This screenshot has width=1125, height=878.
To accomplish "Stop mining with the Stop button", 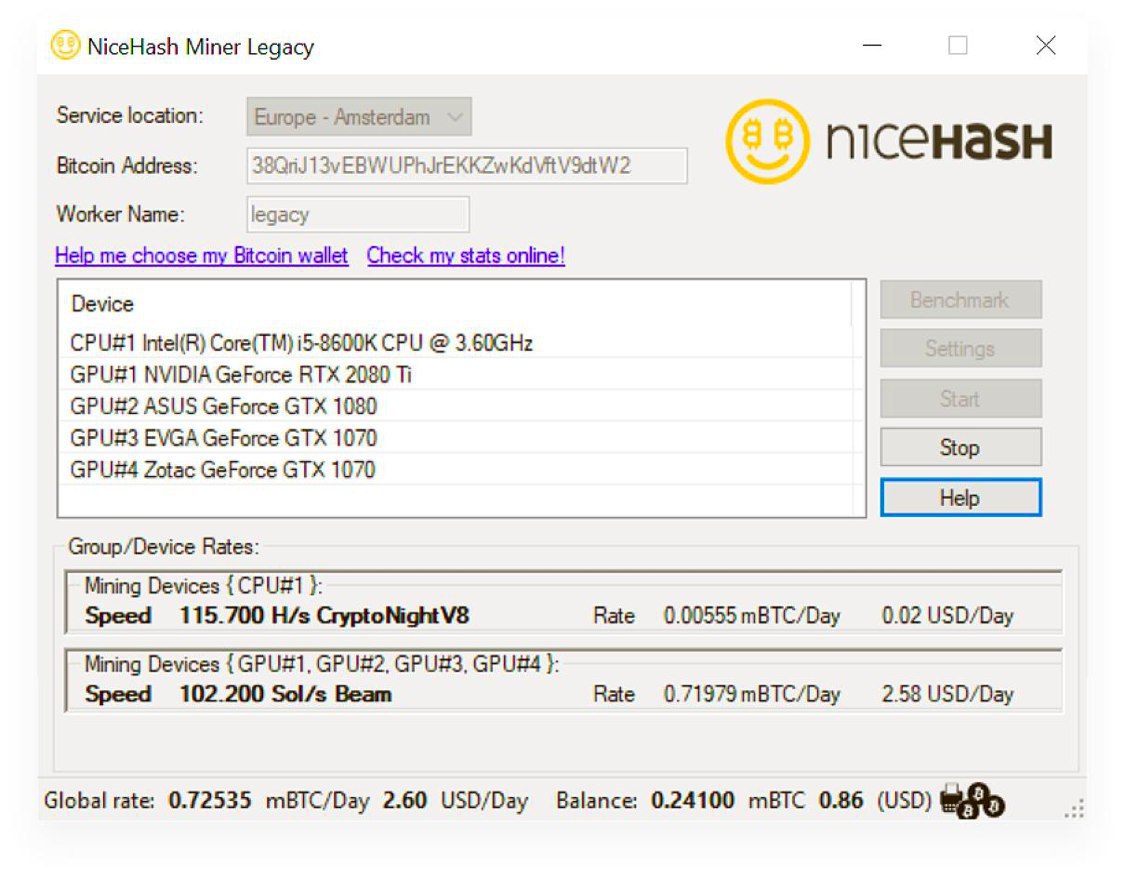I will [960, 448].
